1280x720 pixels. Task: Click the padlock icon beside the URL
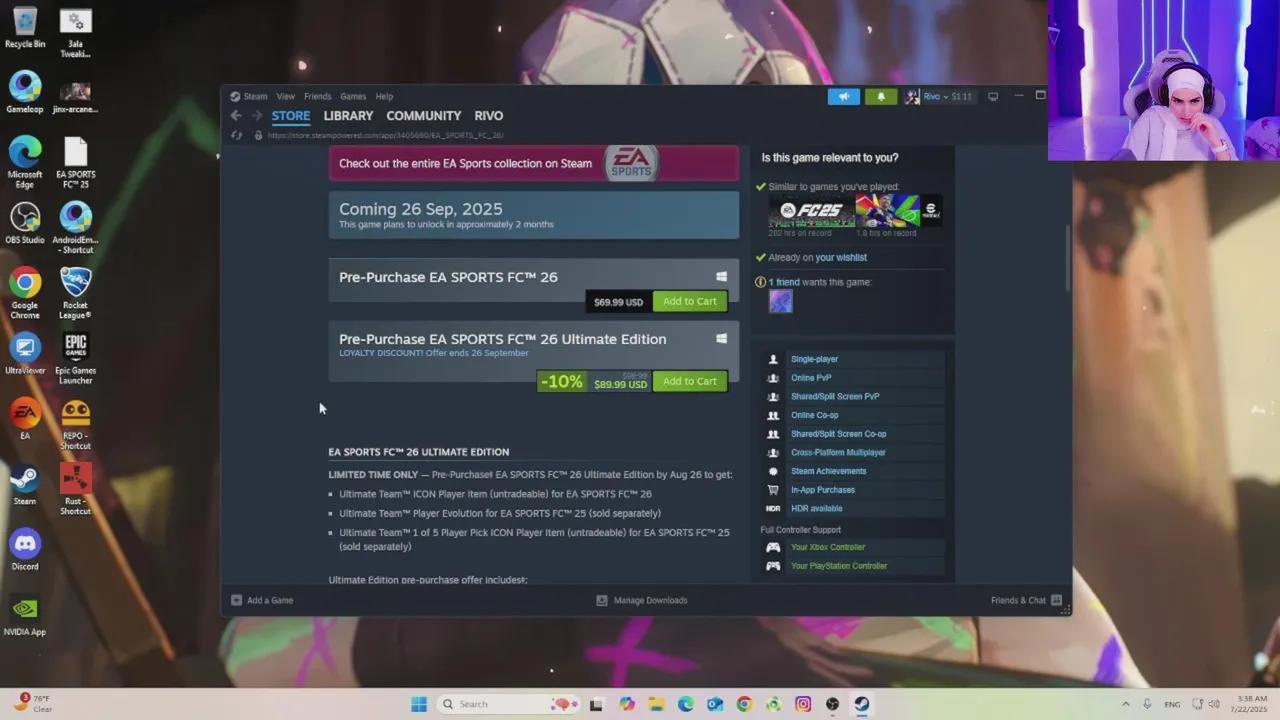[x=258, y=135]
